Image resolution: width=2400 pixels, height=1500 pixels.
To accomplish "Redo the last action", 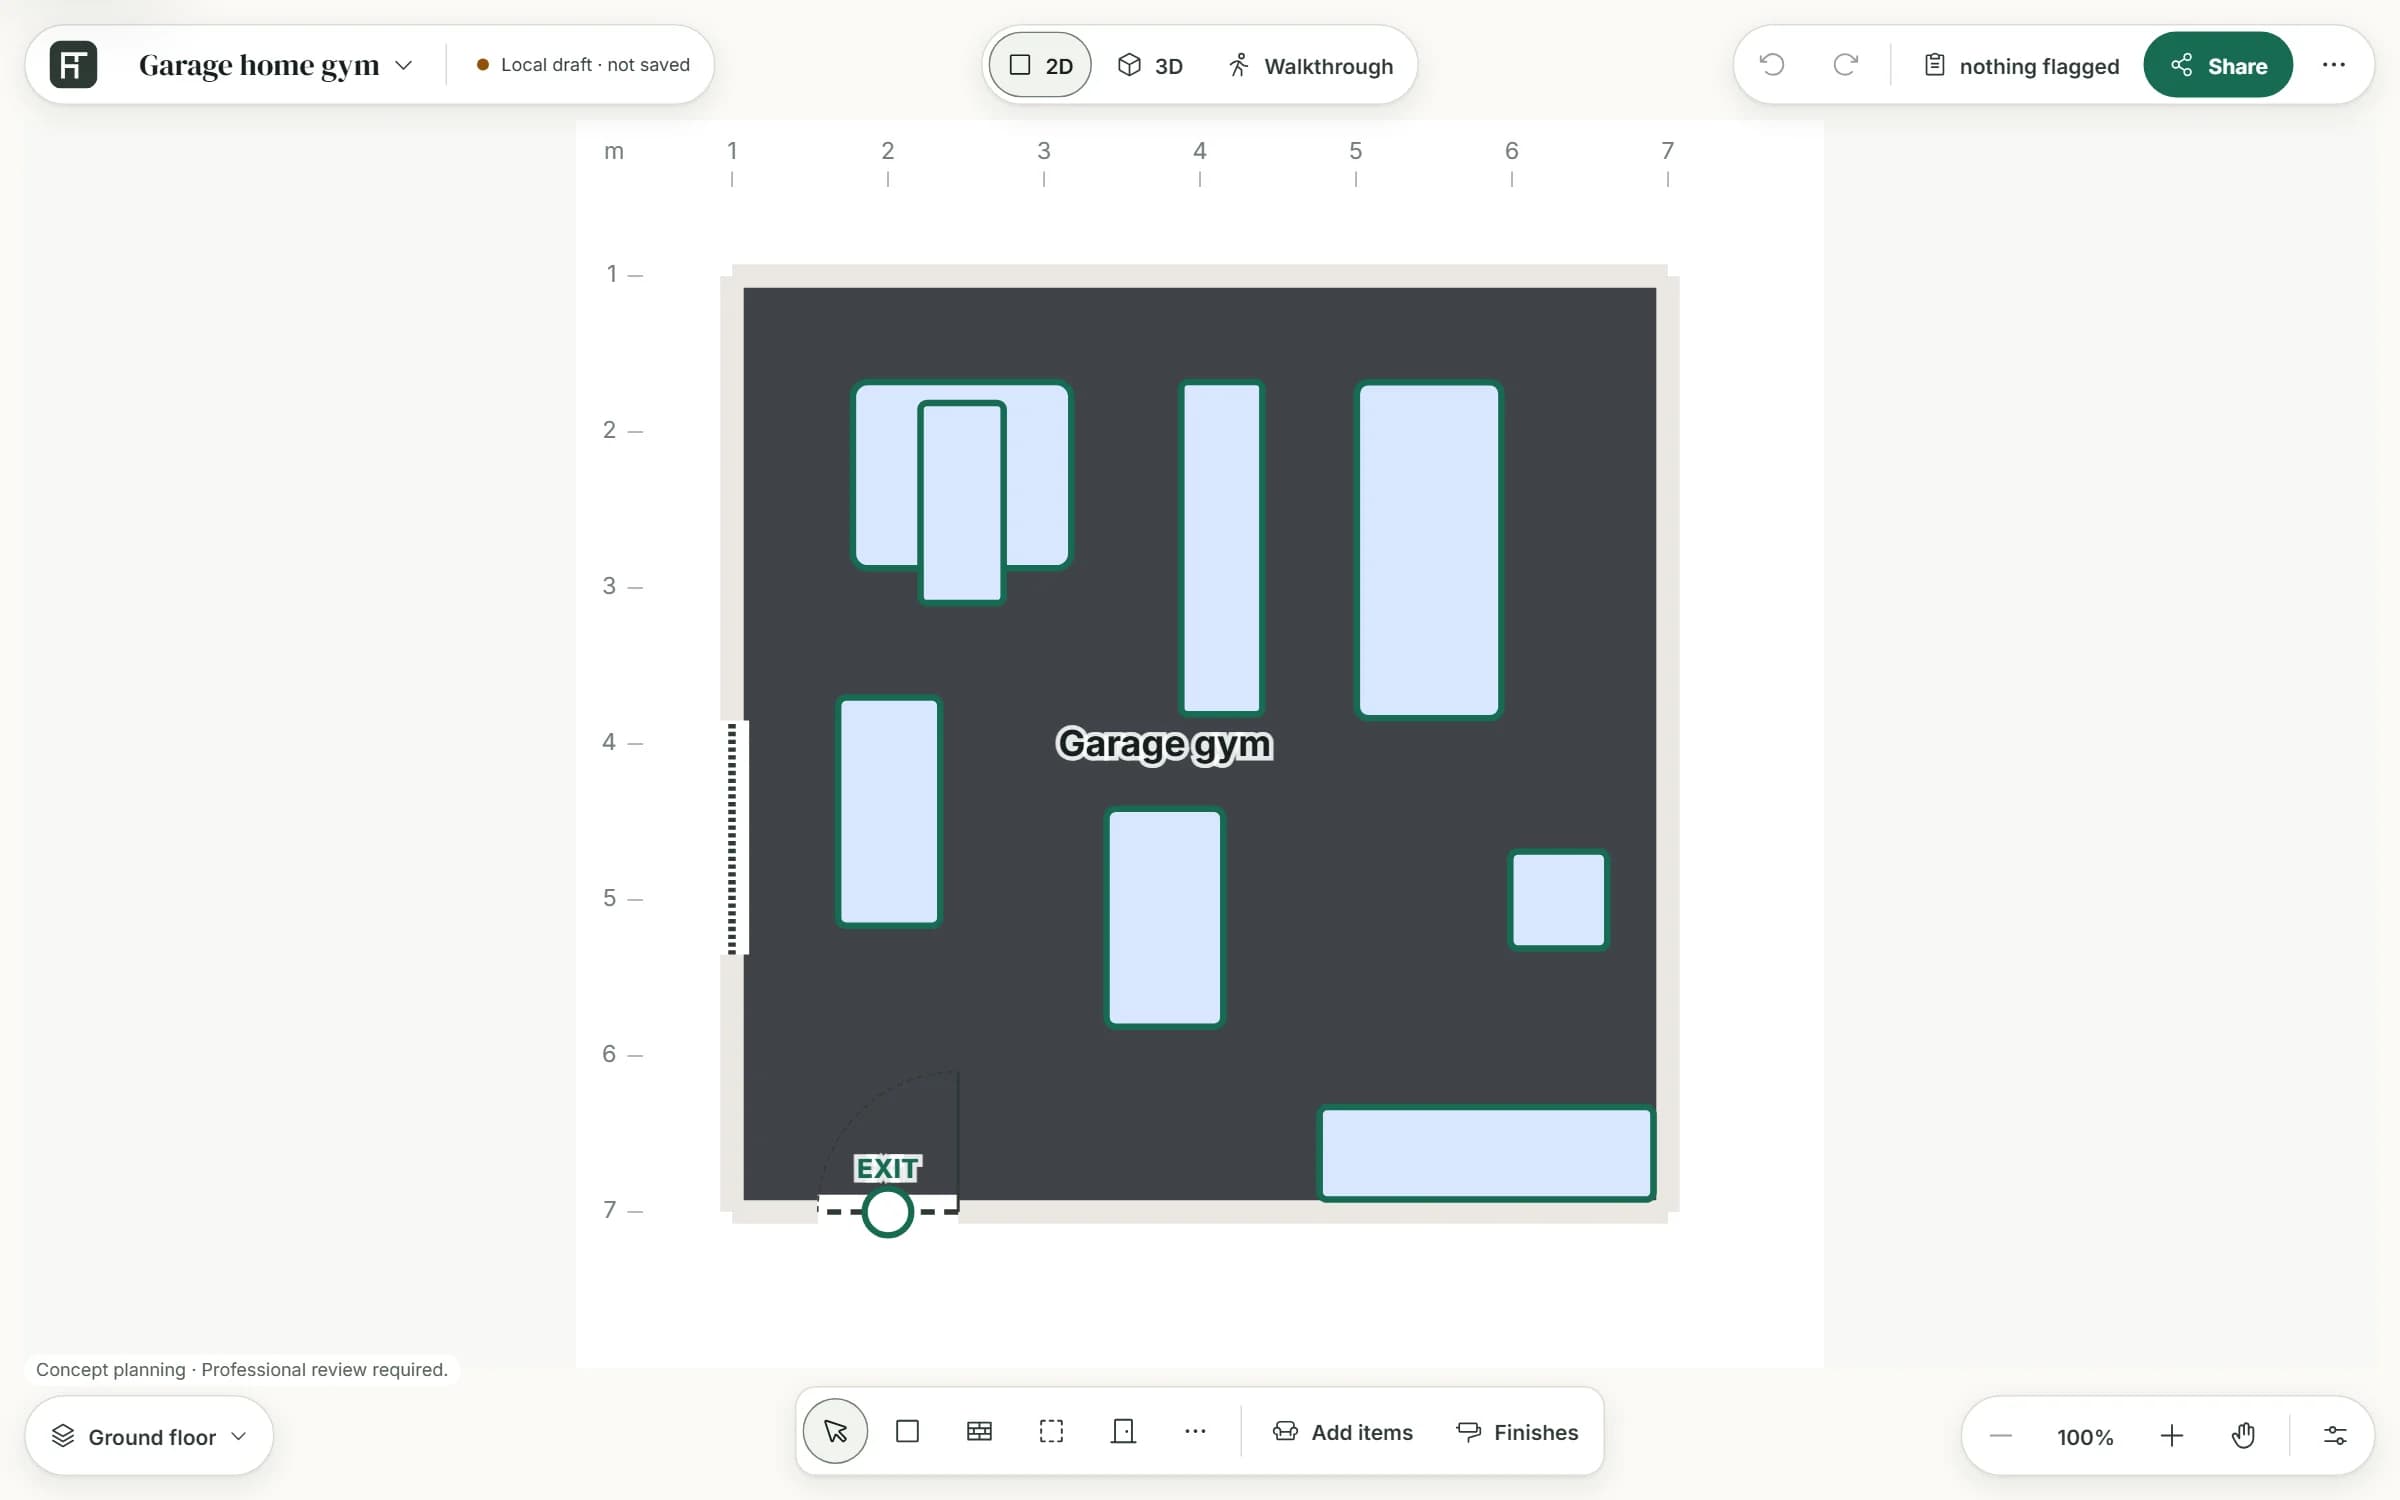I will (1845, 65).
